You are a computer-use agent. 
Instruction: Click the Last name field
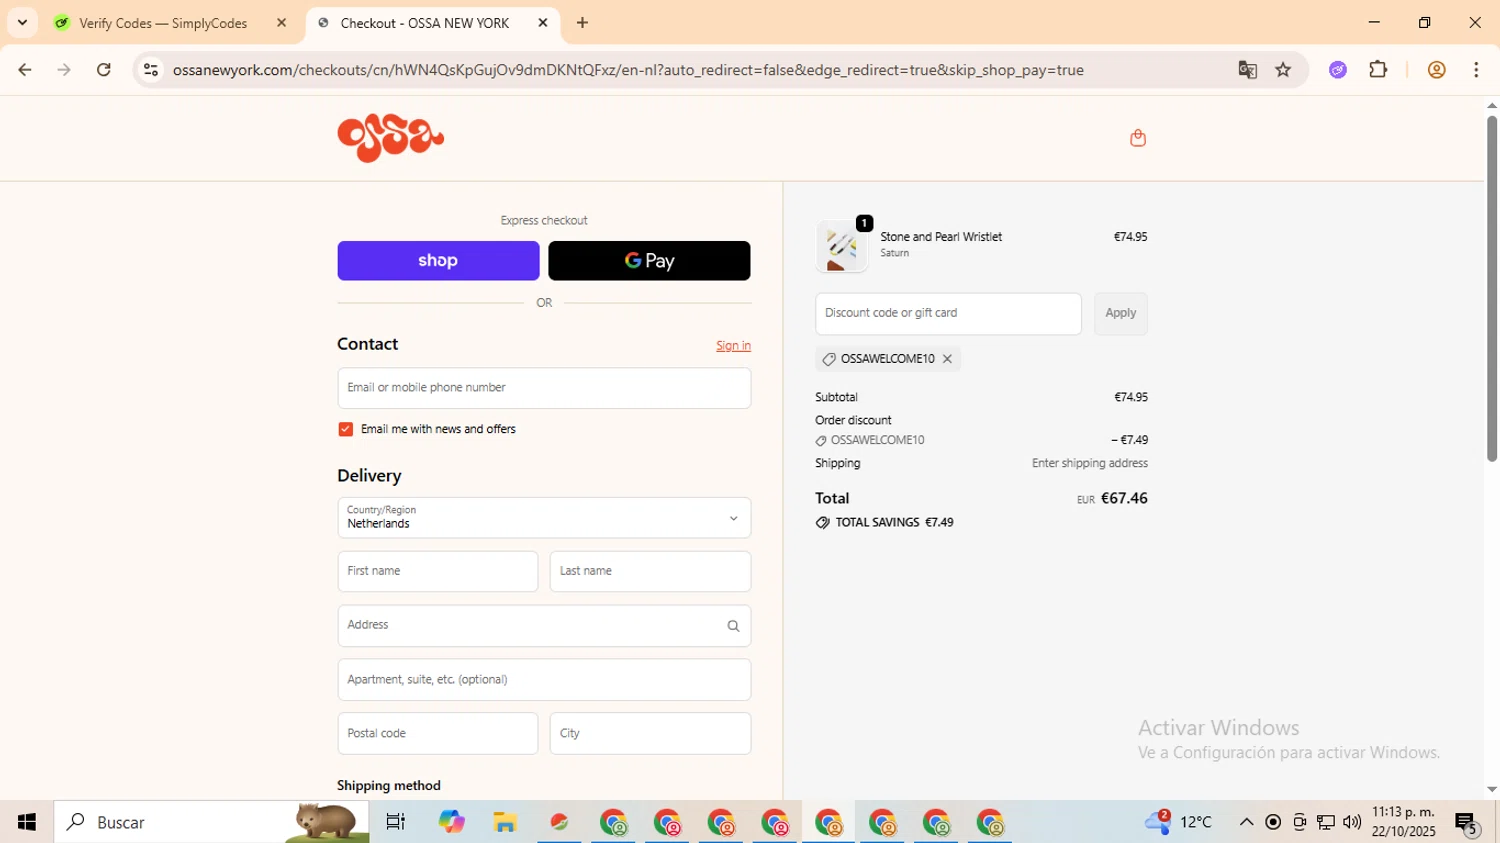(x=650, y=572)
